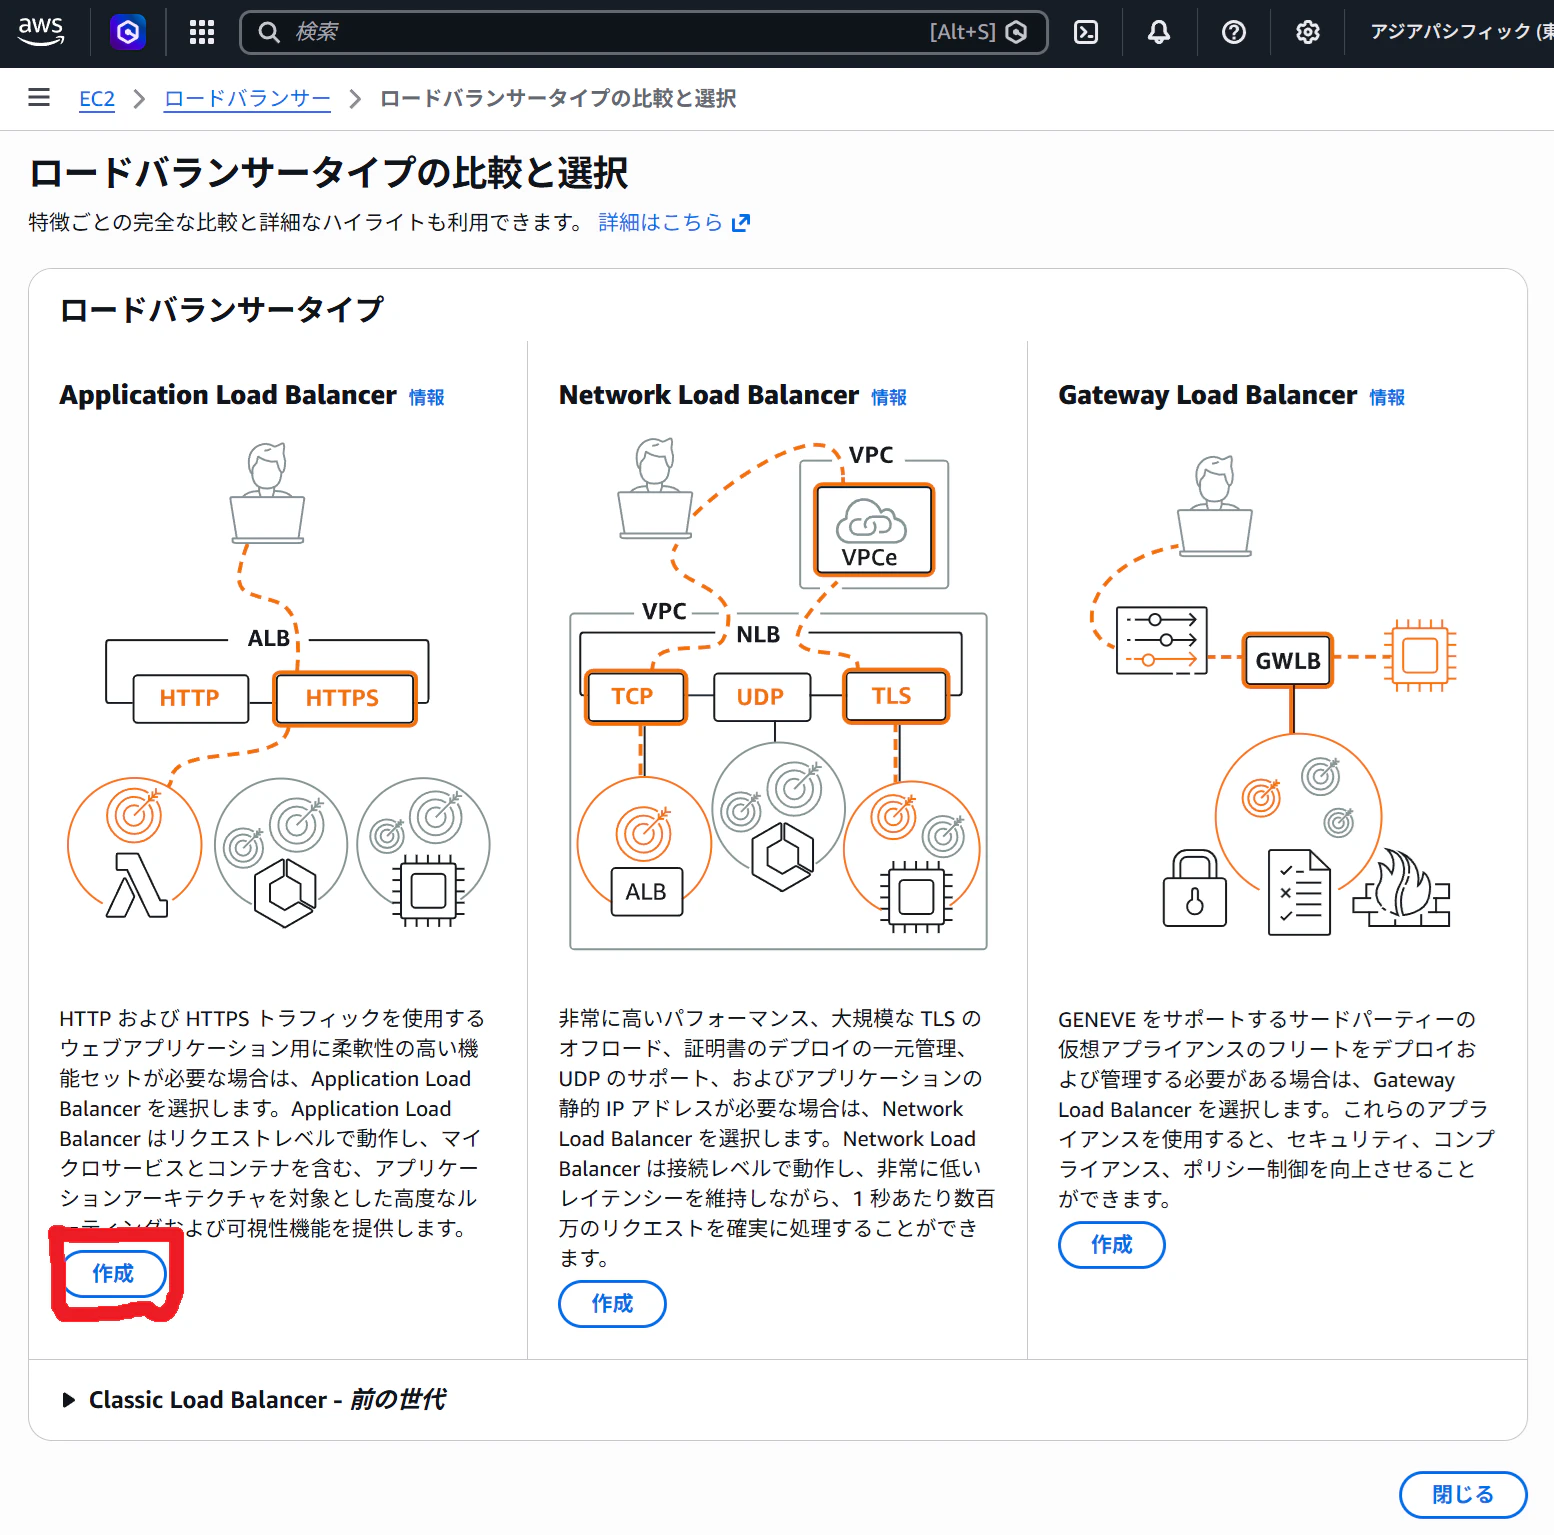The height and width of the screenshot is (1535, 1554).
Task: Open the settings gear in top bar
Action: pos(1308,33)
